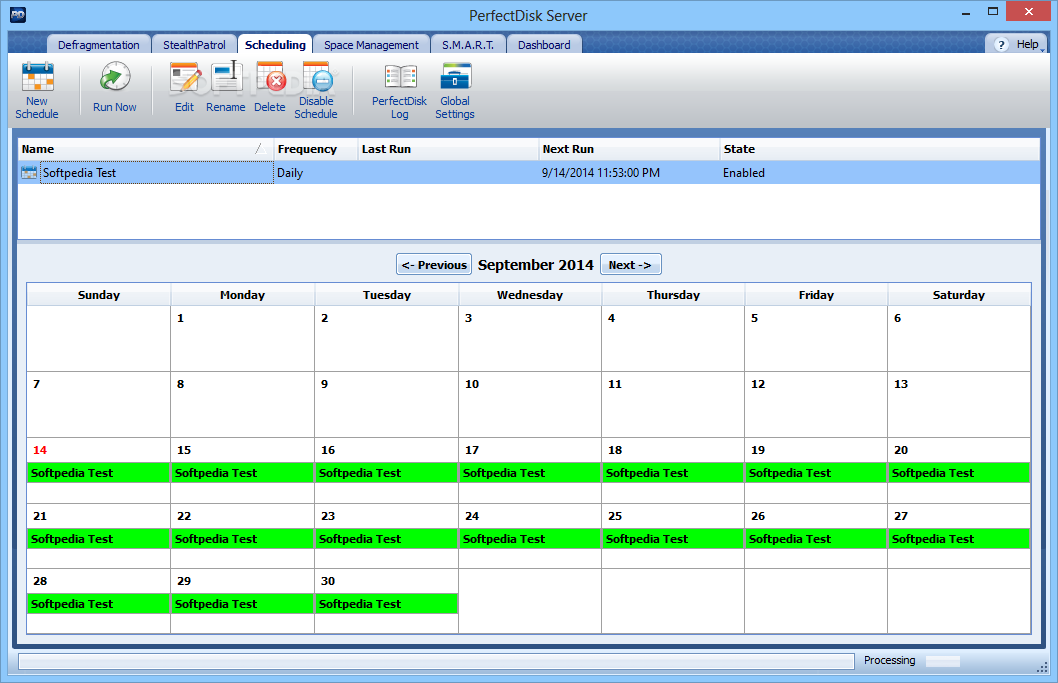This screenshot has width=1058, height=683.
Task: Click the calendar day 1 cell
Action: 242,338
